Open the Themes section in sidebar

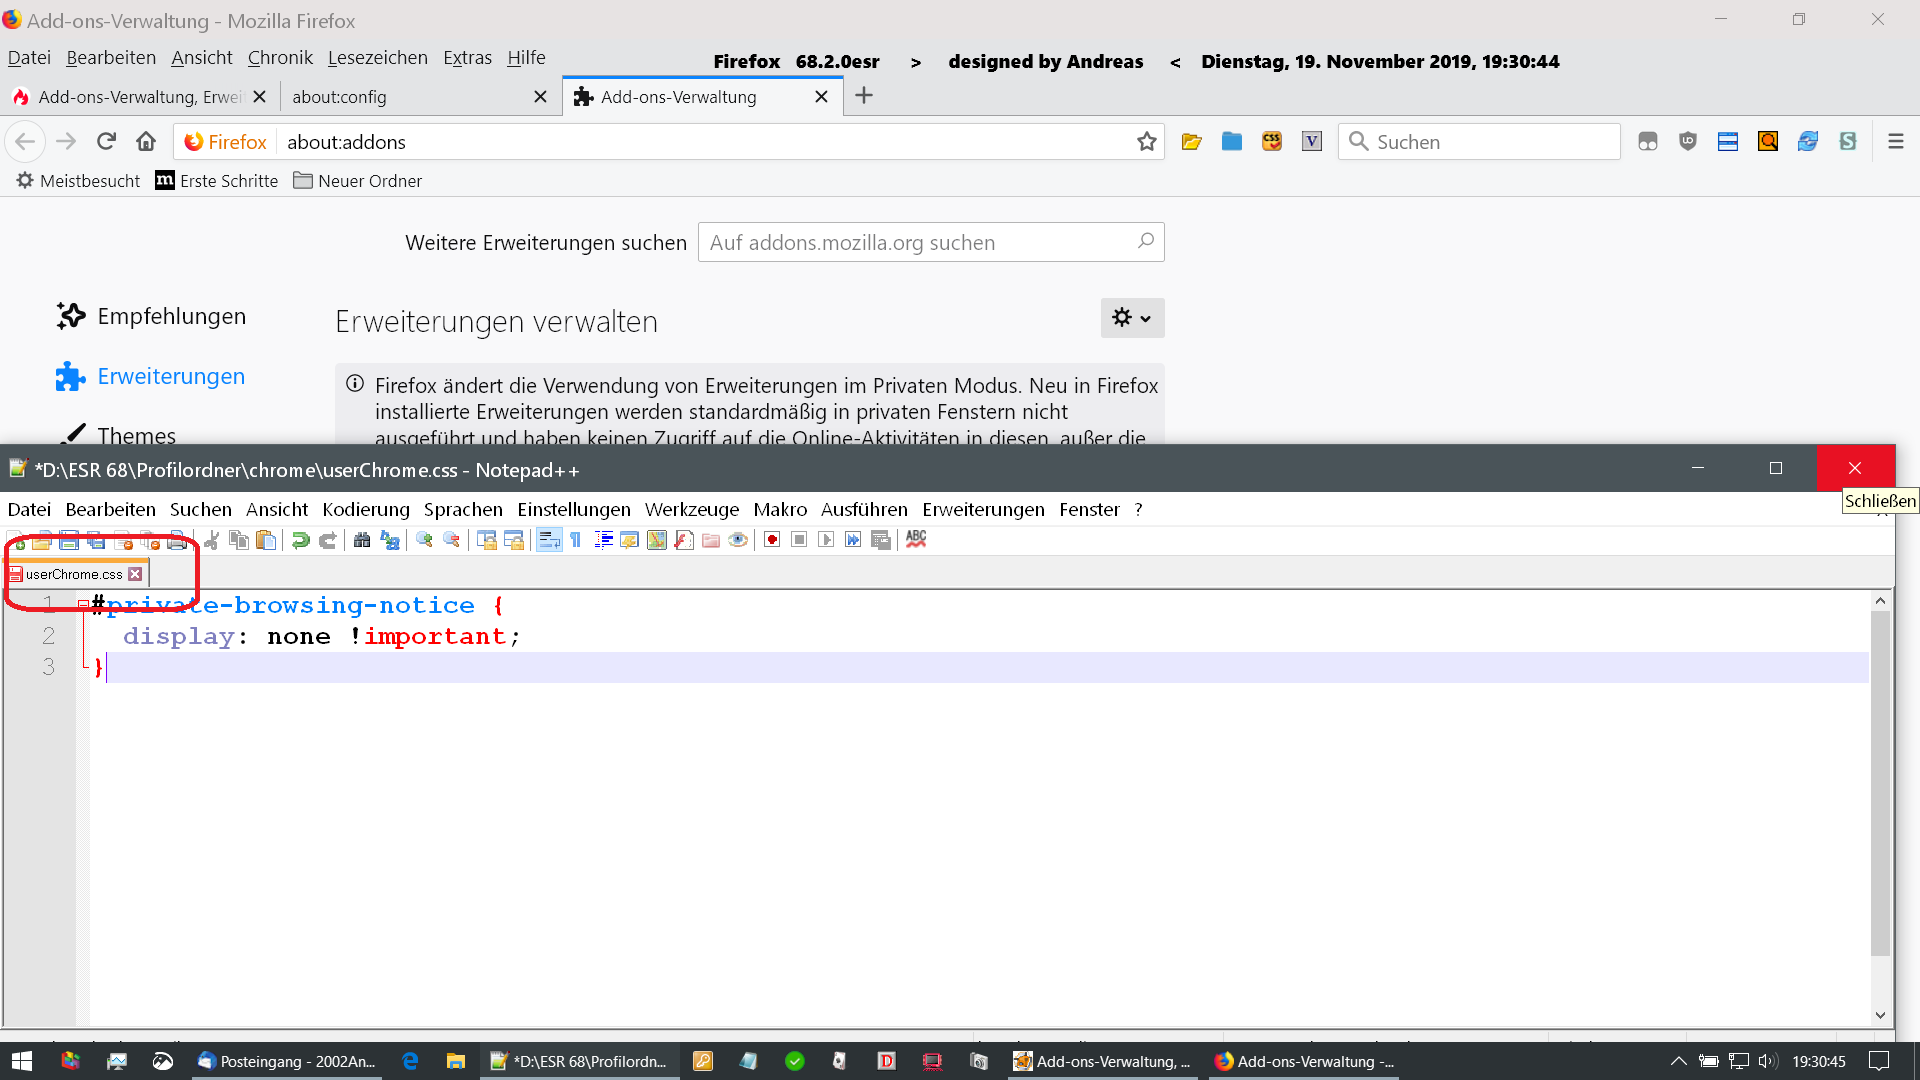(x=137, y=436)
